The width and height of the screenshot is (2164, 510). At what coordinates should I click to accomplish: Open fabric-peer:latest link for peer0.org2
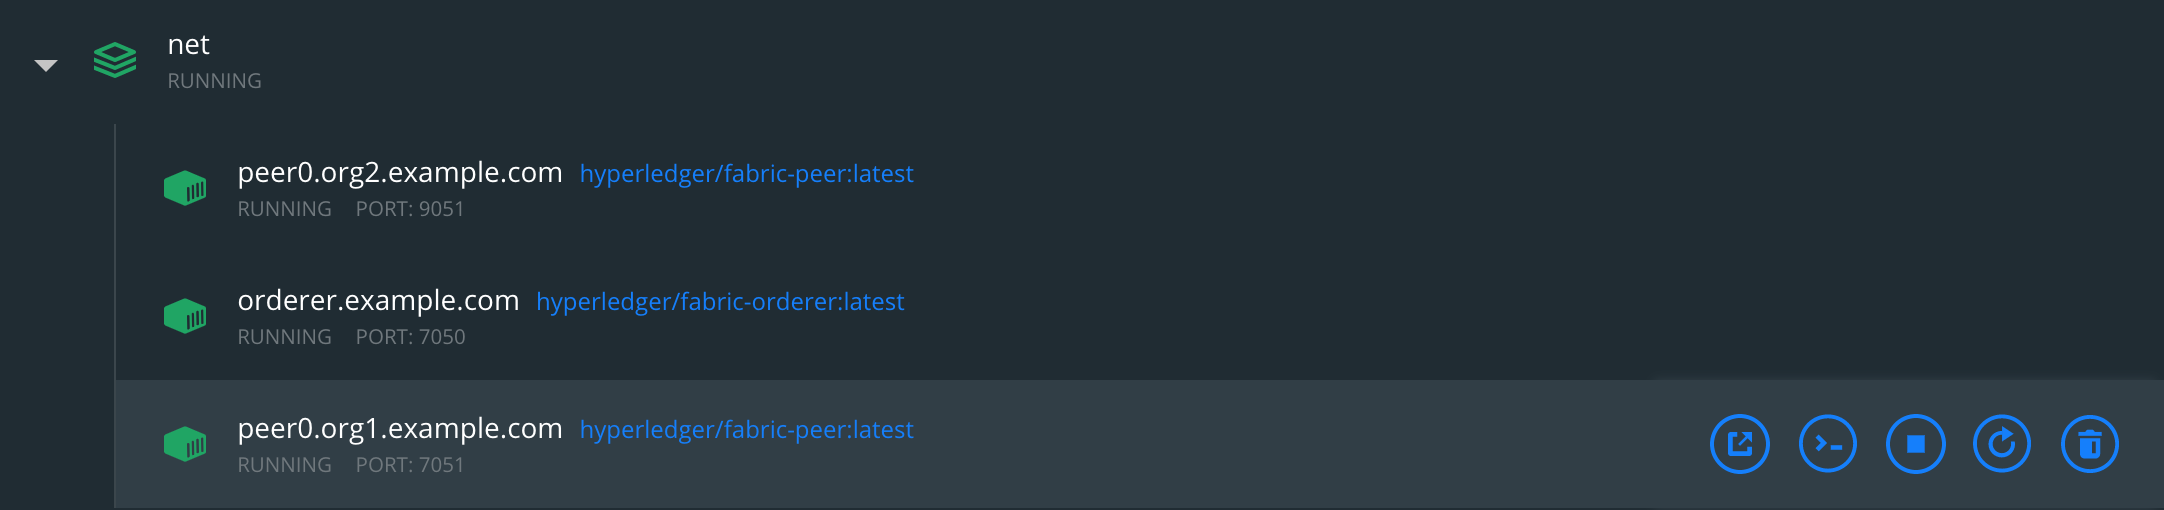747,174
